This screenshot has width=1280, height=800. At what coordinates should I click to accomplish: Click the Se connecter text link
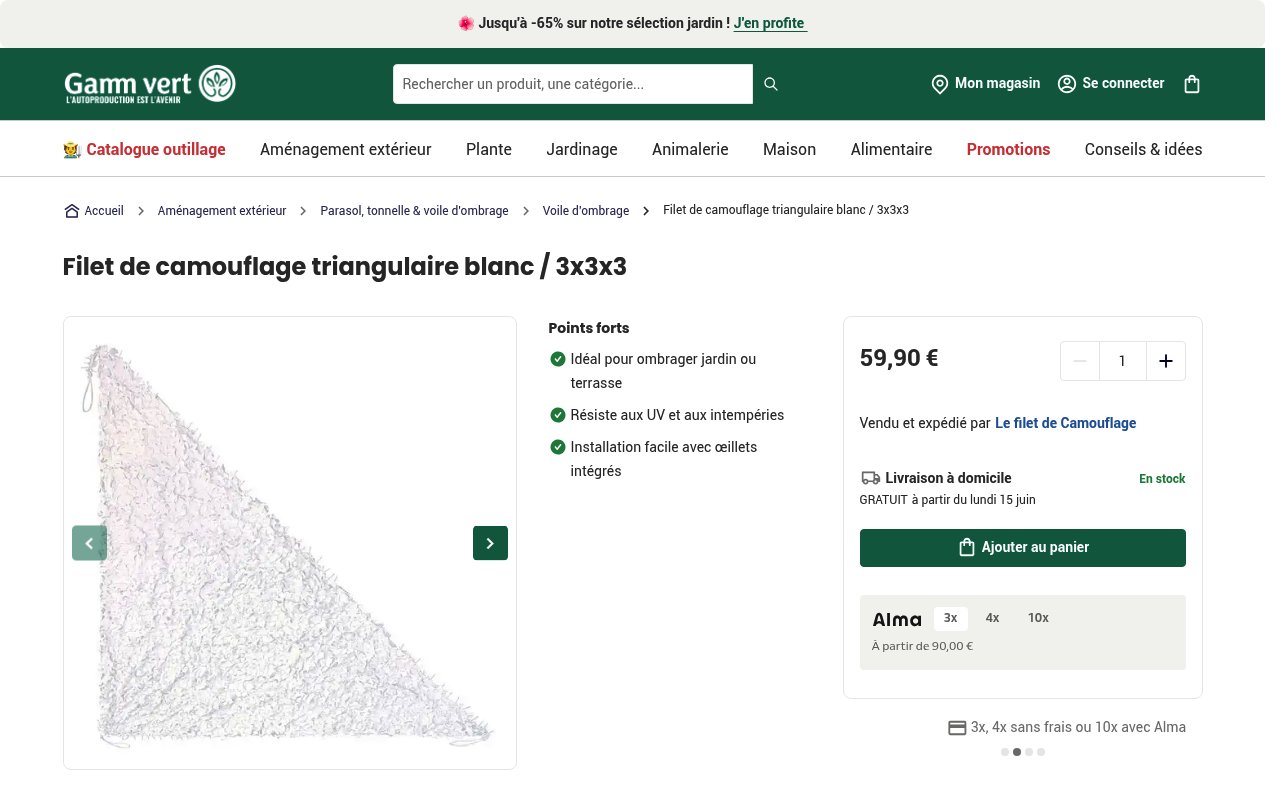[x=1124, y=84]
